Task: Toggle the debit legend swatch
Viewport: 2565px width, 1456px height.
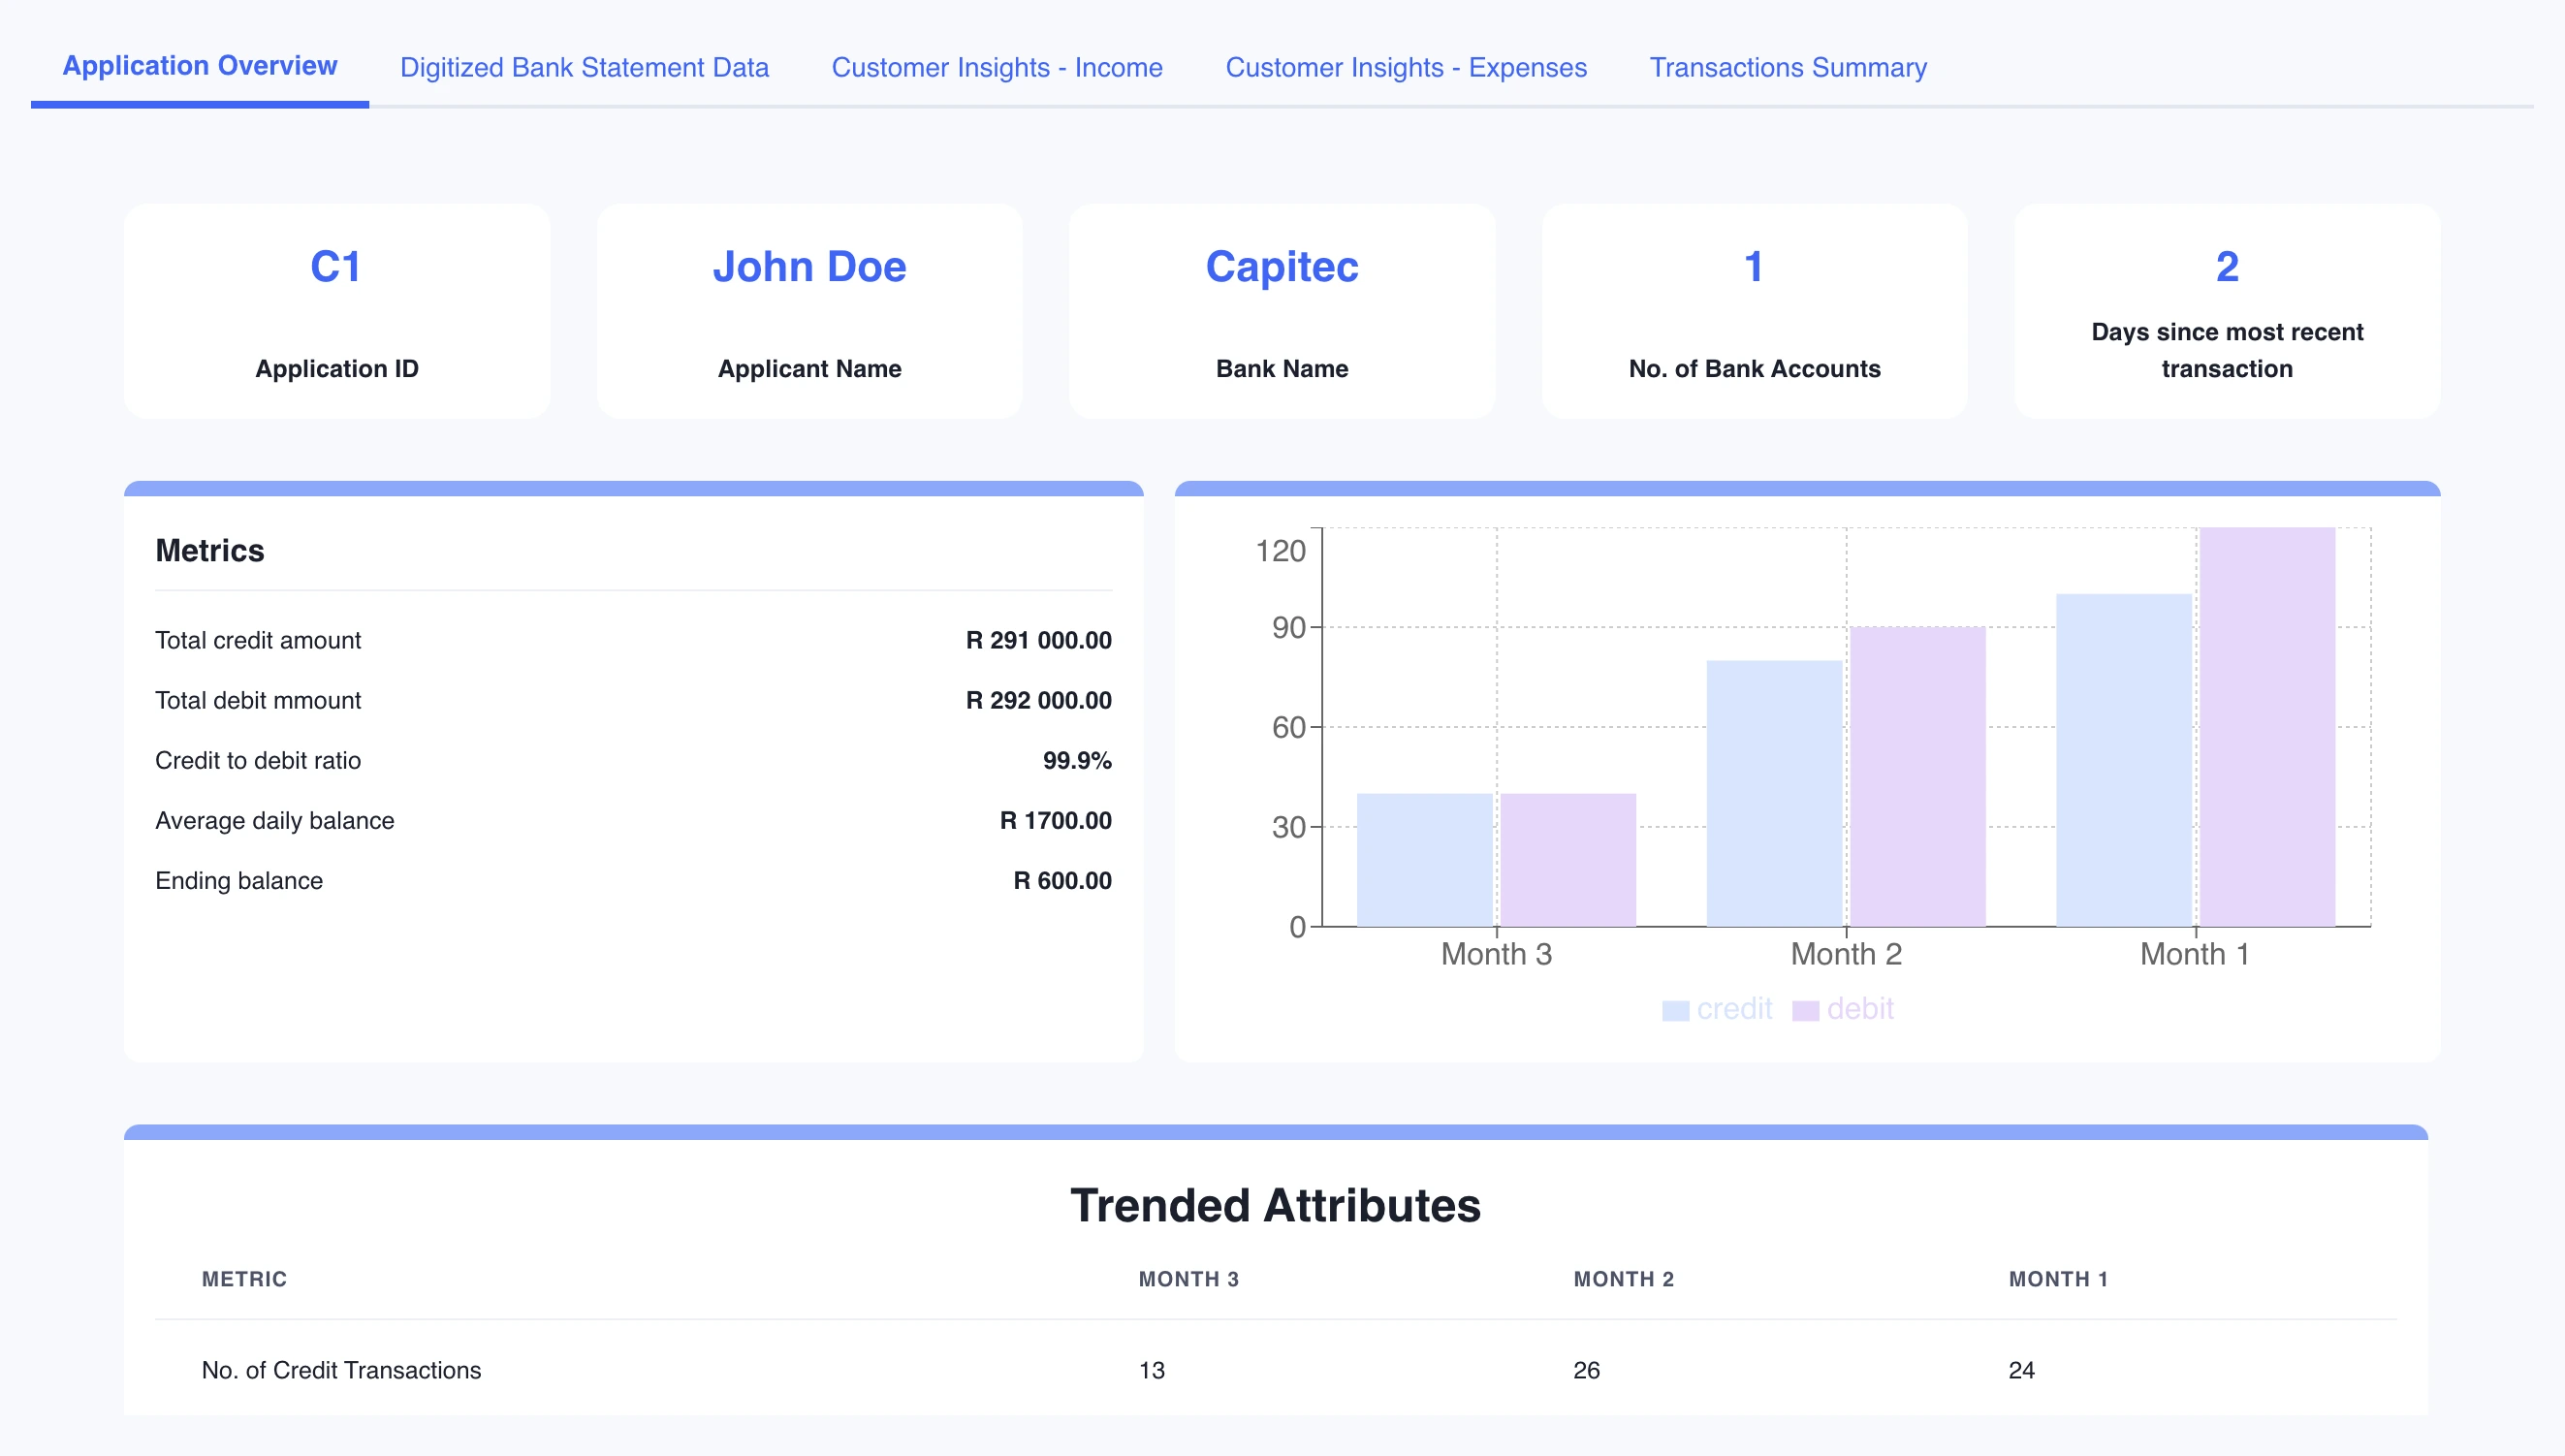Action: tap(1805, 1010)
